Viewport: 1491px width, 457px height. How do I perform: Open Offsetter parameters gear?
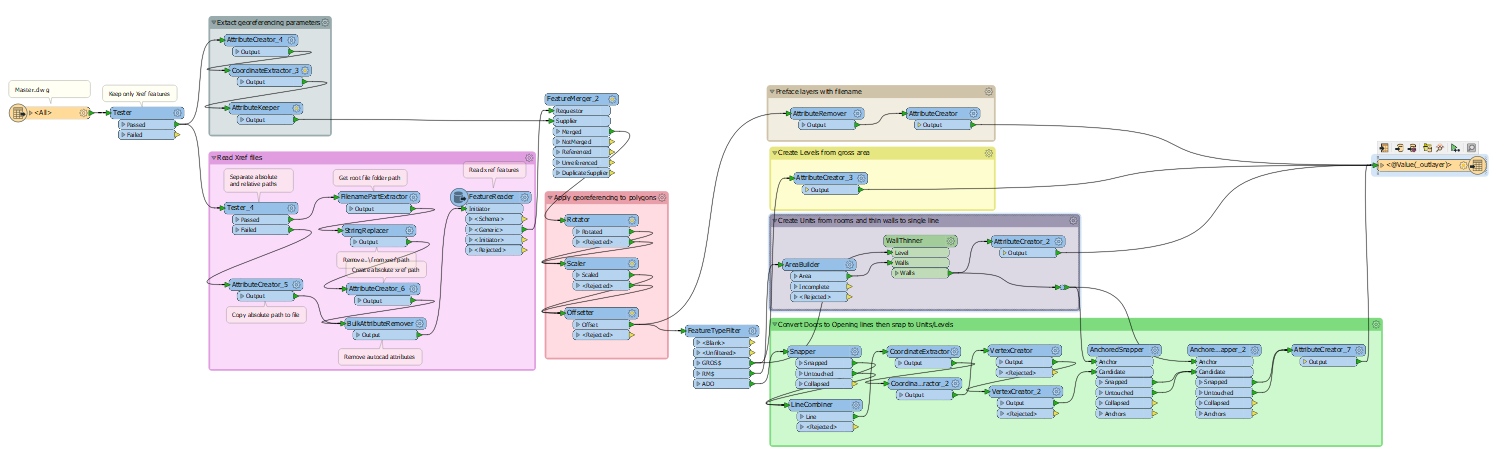[632, 312]
